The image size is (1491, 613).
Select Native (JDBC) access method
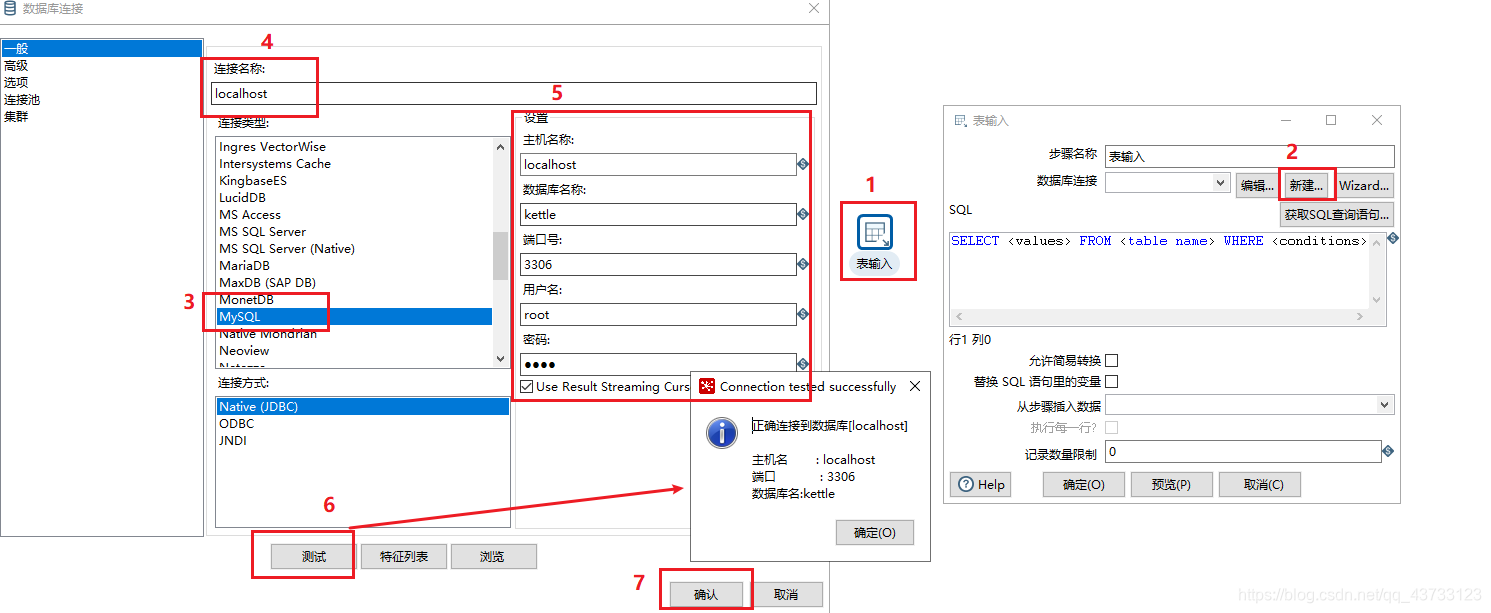coord(362,406)
